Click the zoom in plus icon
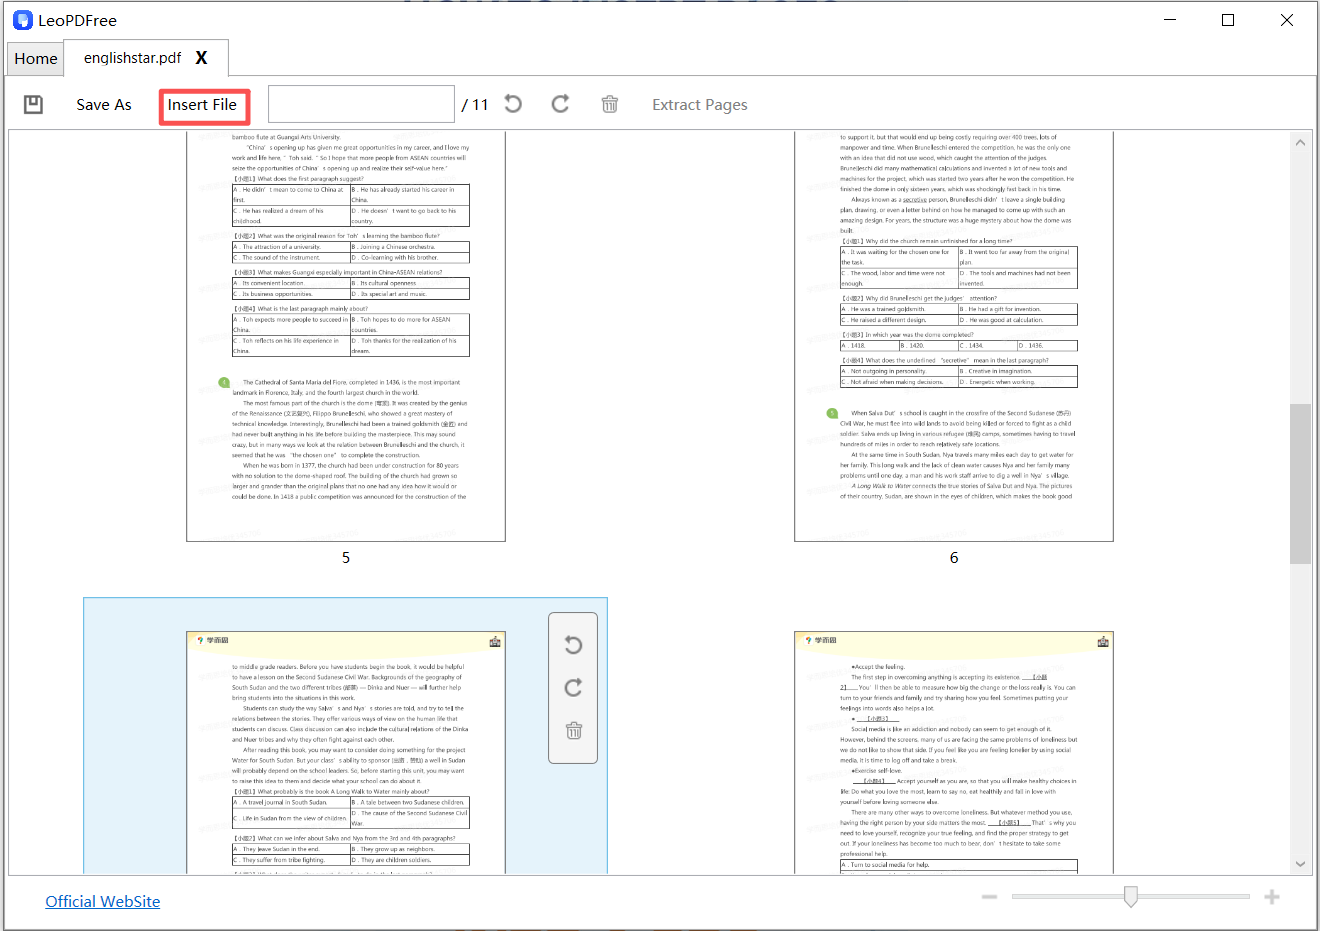This screenshot has width=1320, height=931. click(1272, 896)
